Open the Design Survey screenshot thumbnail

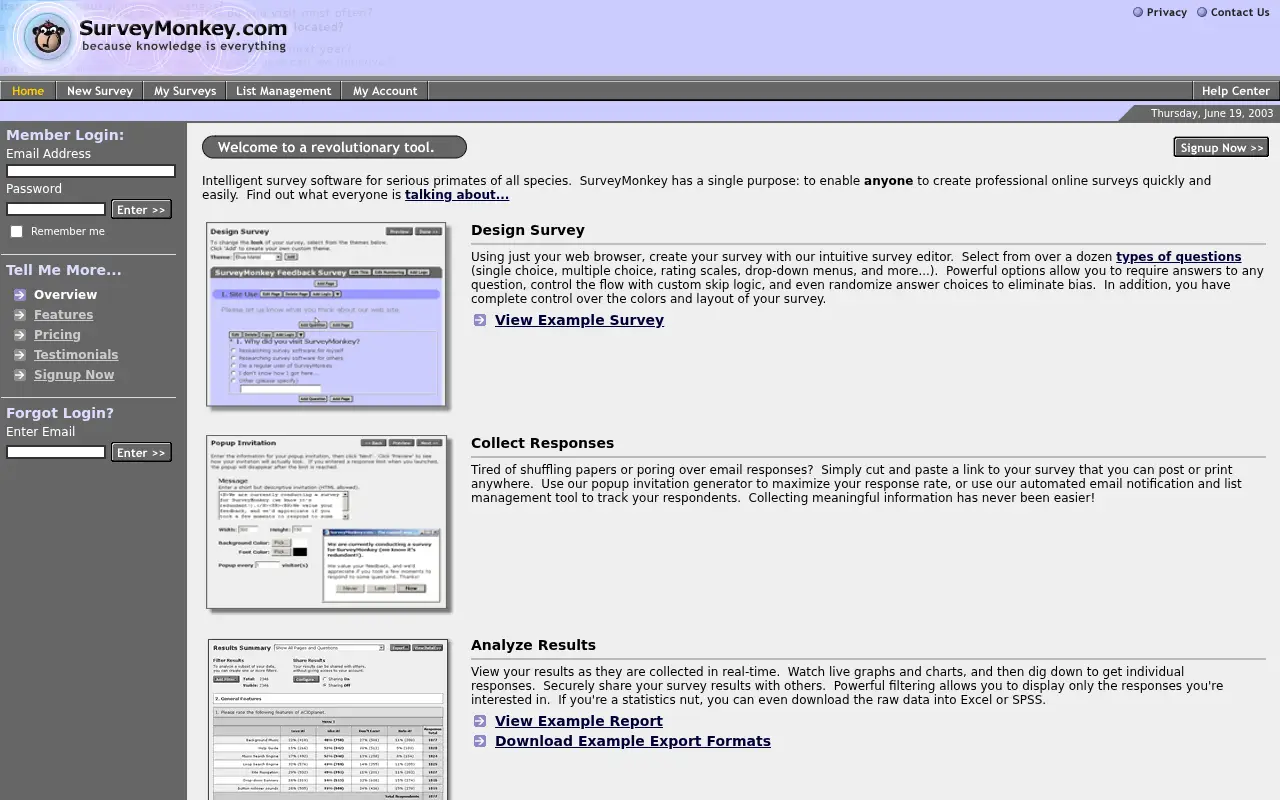tap(326, 314)
